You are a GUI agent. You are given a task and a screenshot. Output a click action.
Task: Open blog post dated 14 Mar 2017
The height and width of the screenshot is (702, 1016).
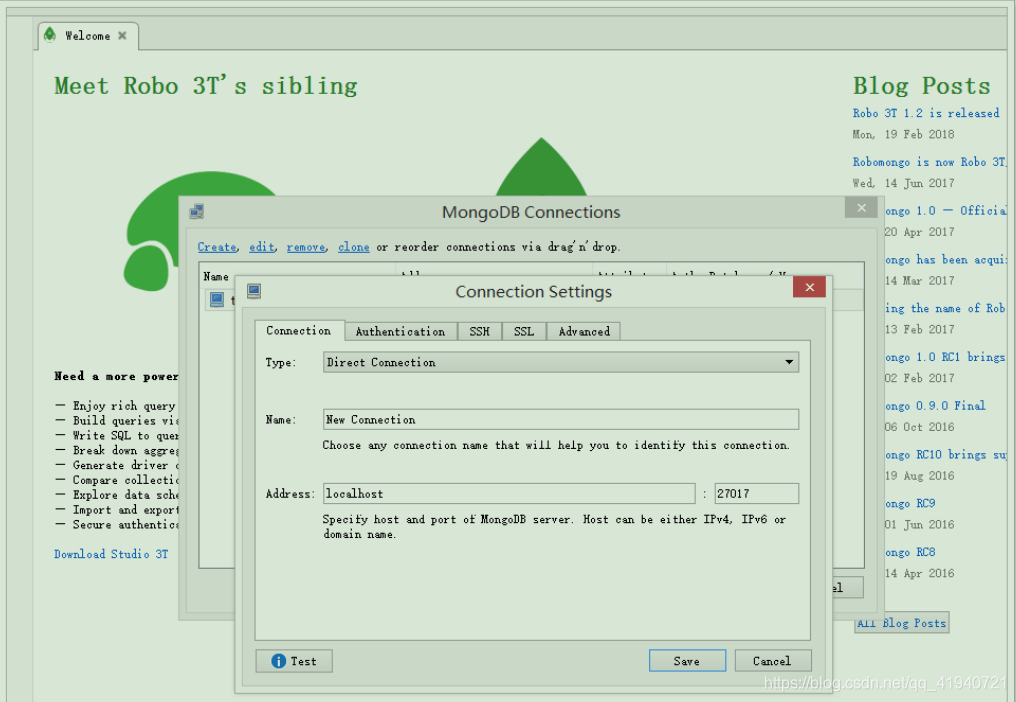(945, 259)
